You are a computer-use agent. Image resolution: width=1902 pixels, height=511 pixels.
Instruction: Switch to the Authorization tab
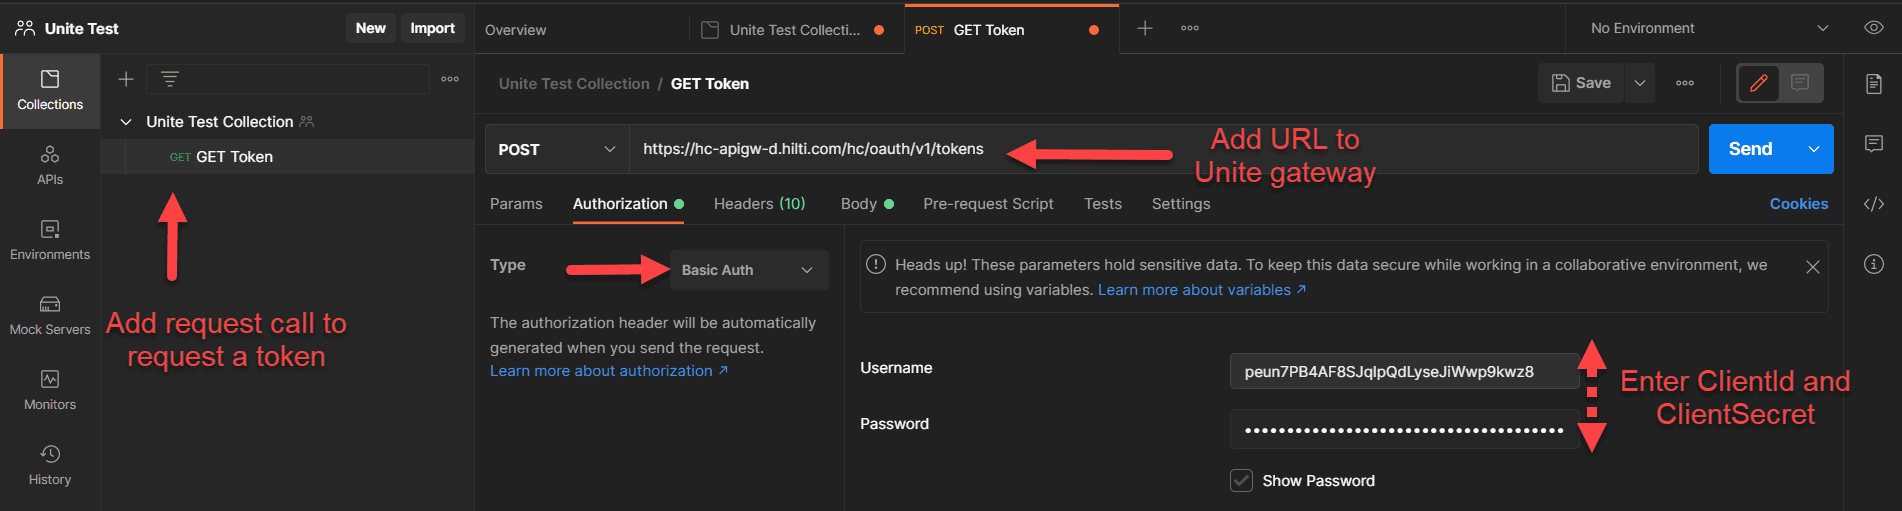pyautogui.click(x=628, y=204)
